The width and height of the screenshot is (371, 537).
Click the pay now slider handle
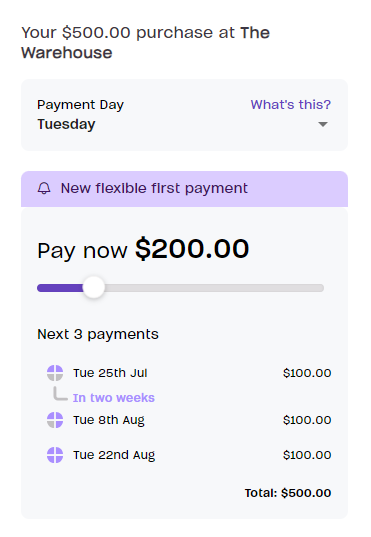tap(94, 288)
